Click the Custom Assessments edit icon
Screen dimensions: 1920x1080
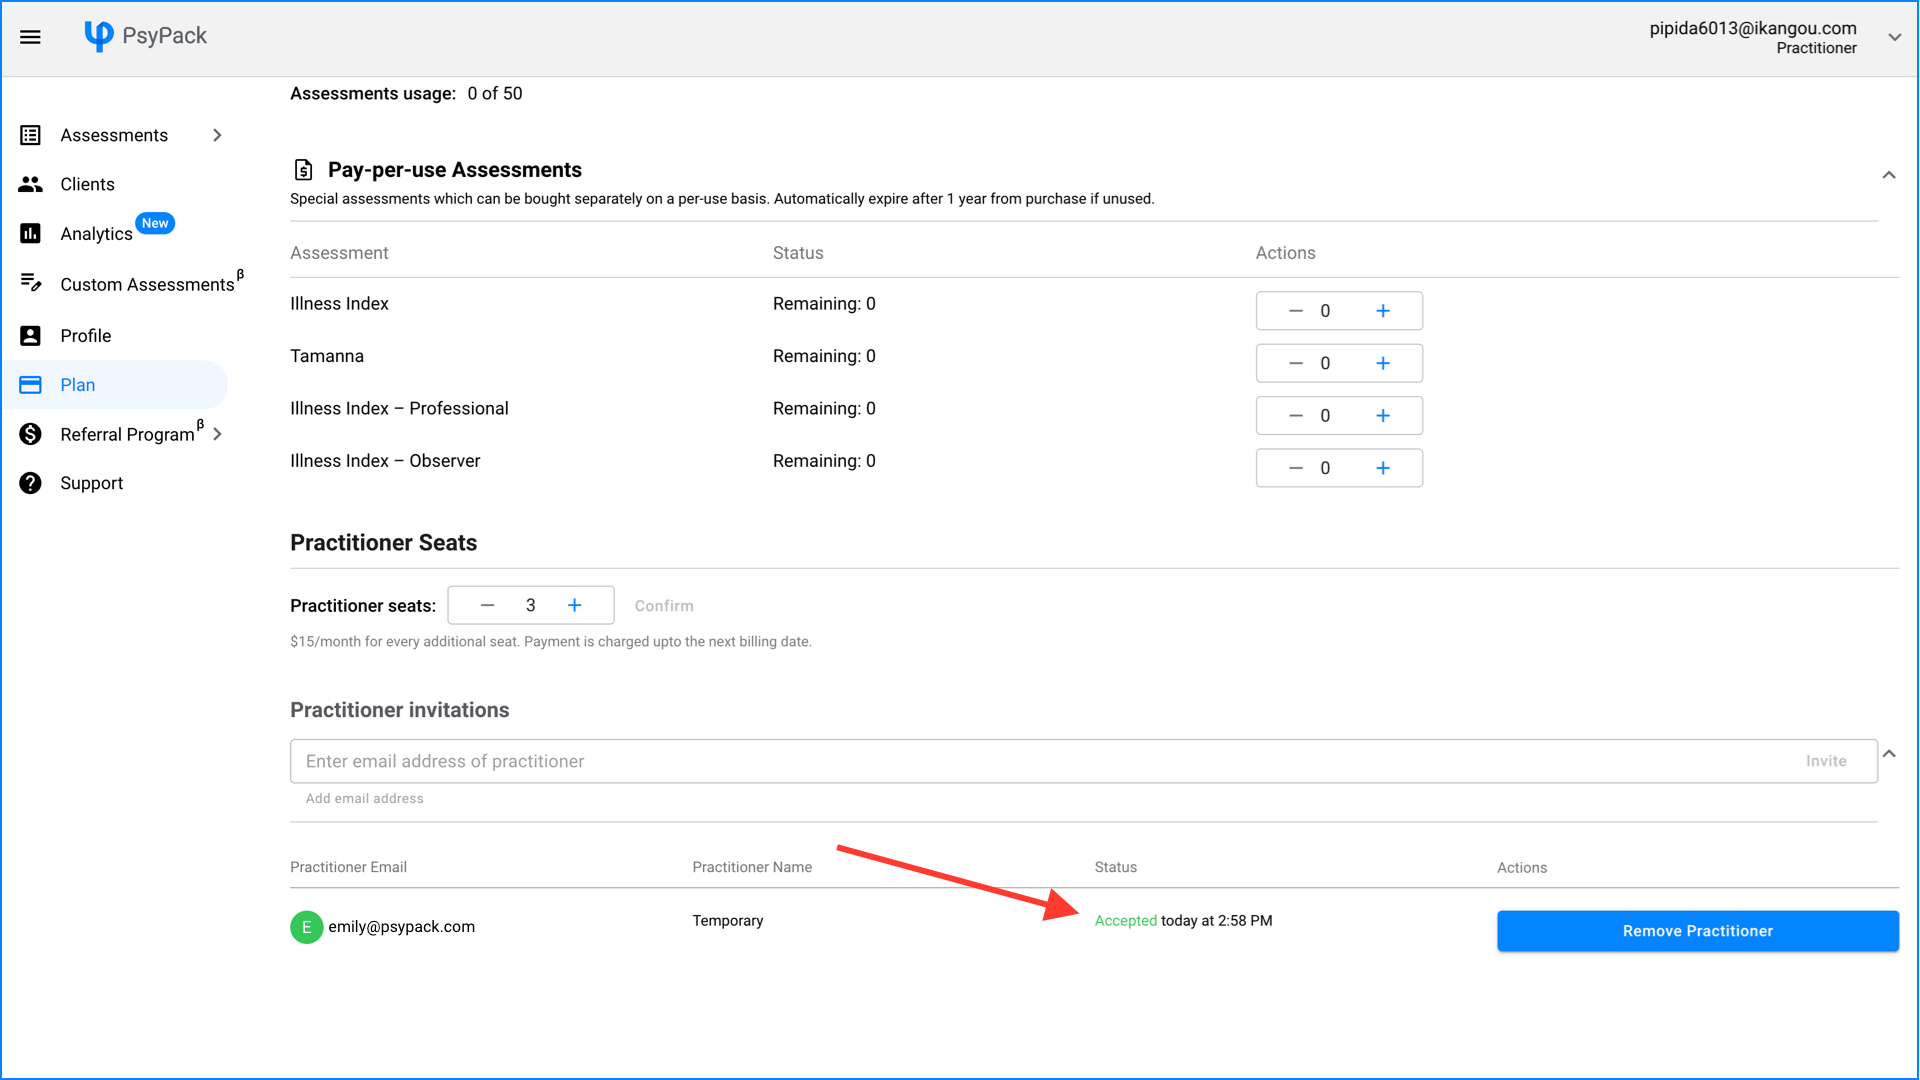click(x=30, y=284)
